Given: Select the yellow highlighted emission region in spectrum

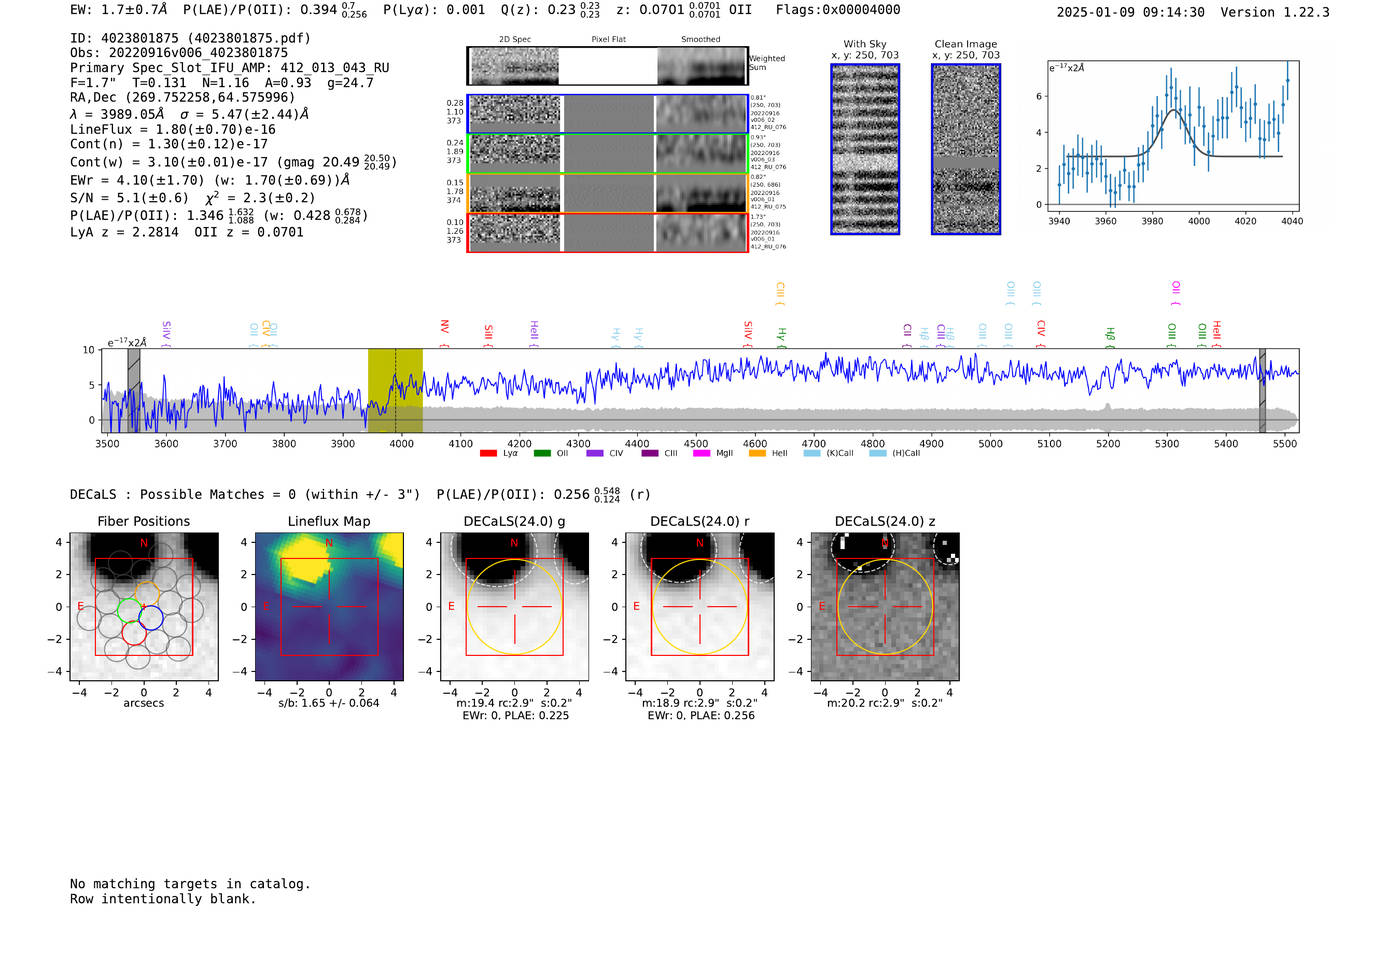Looking at the screenshot, I should point(395,390).
